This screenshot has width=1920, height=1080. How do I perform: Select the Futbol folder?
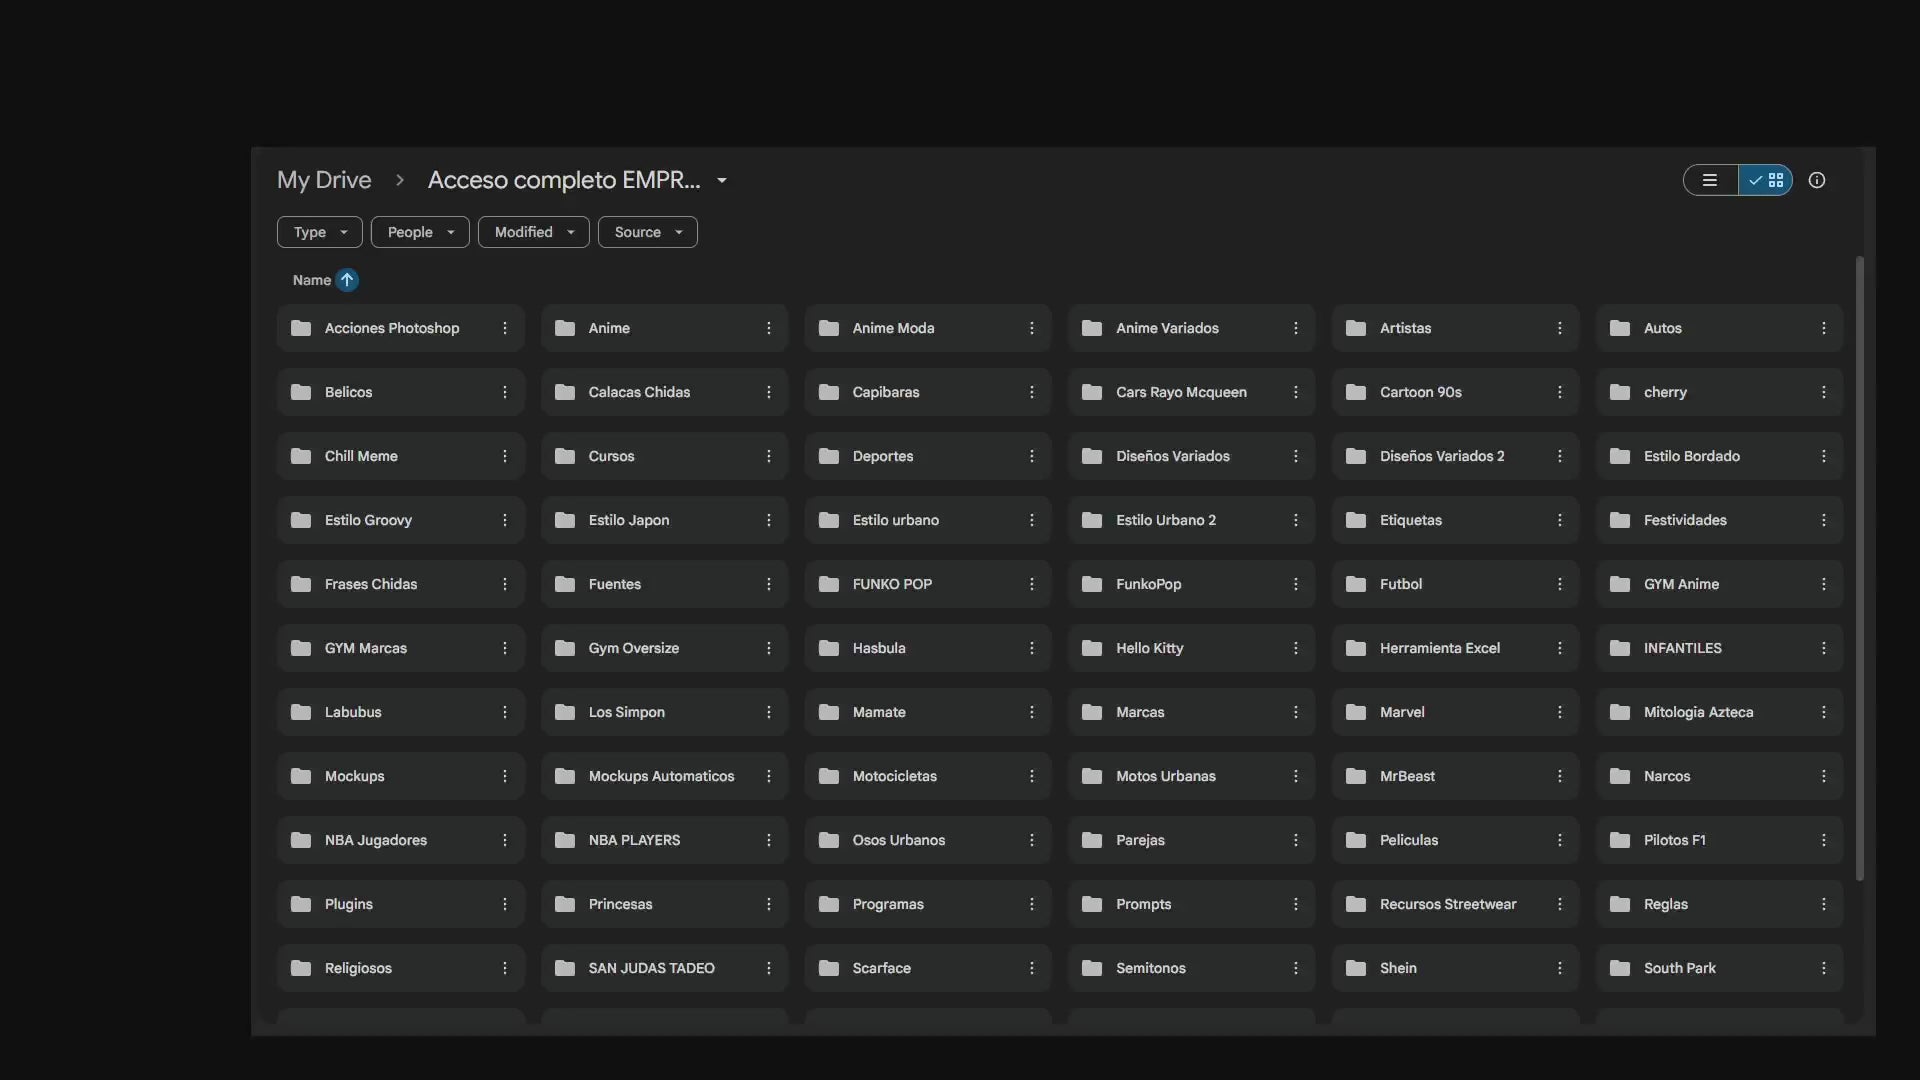click(1455, 584)
